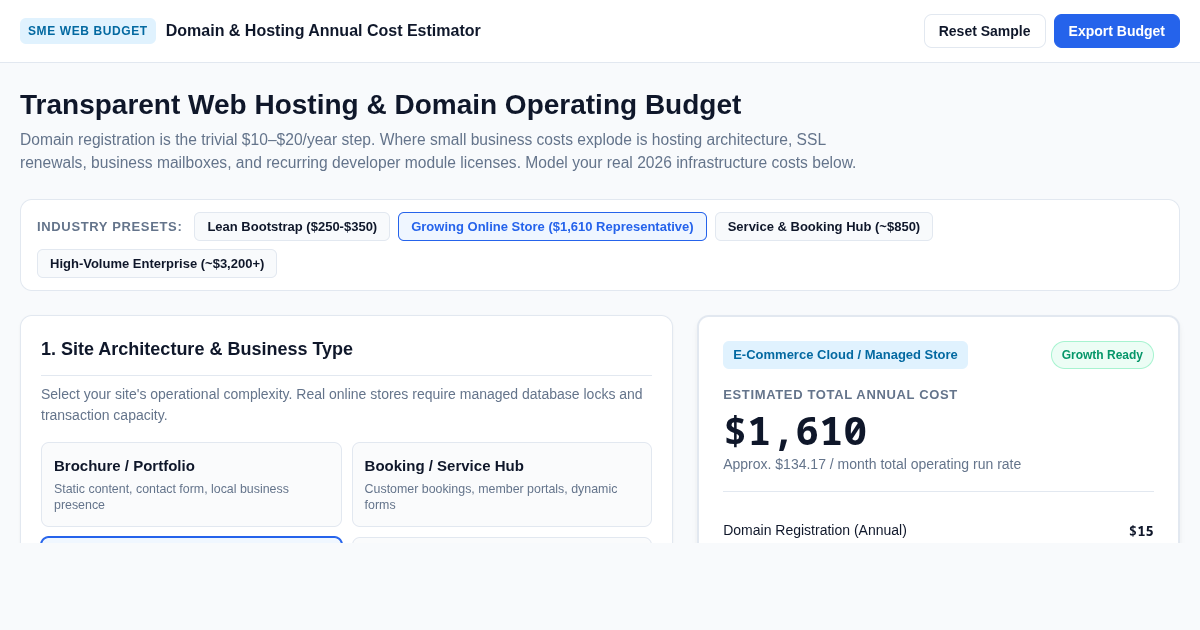Click the ESTIMATED TOTAL ANNUAL COST label
Image resolution: width=1200 pixels, height=630 pixels.
pyautogui.click(x=840, y=394)
